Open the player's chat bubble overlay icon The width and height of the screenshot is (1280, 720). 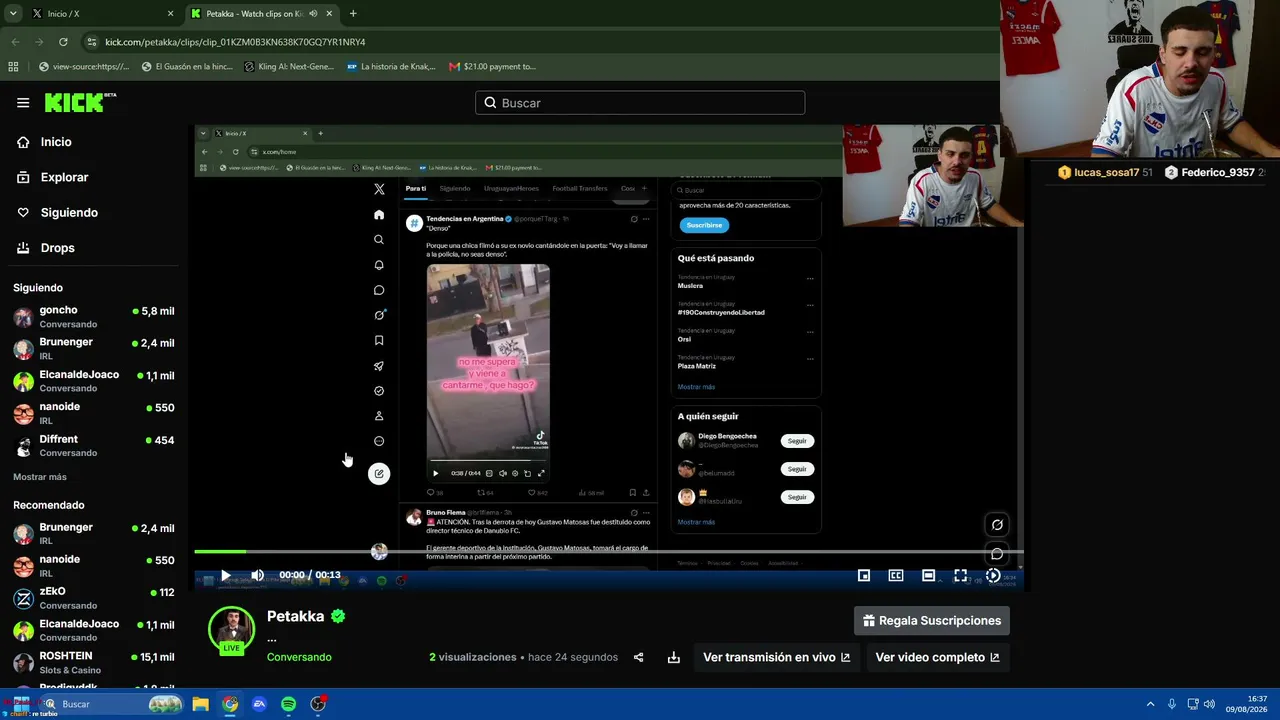[997, 554]
